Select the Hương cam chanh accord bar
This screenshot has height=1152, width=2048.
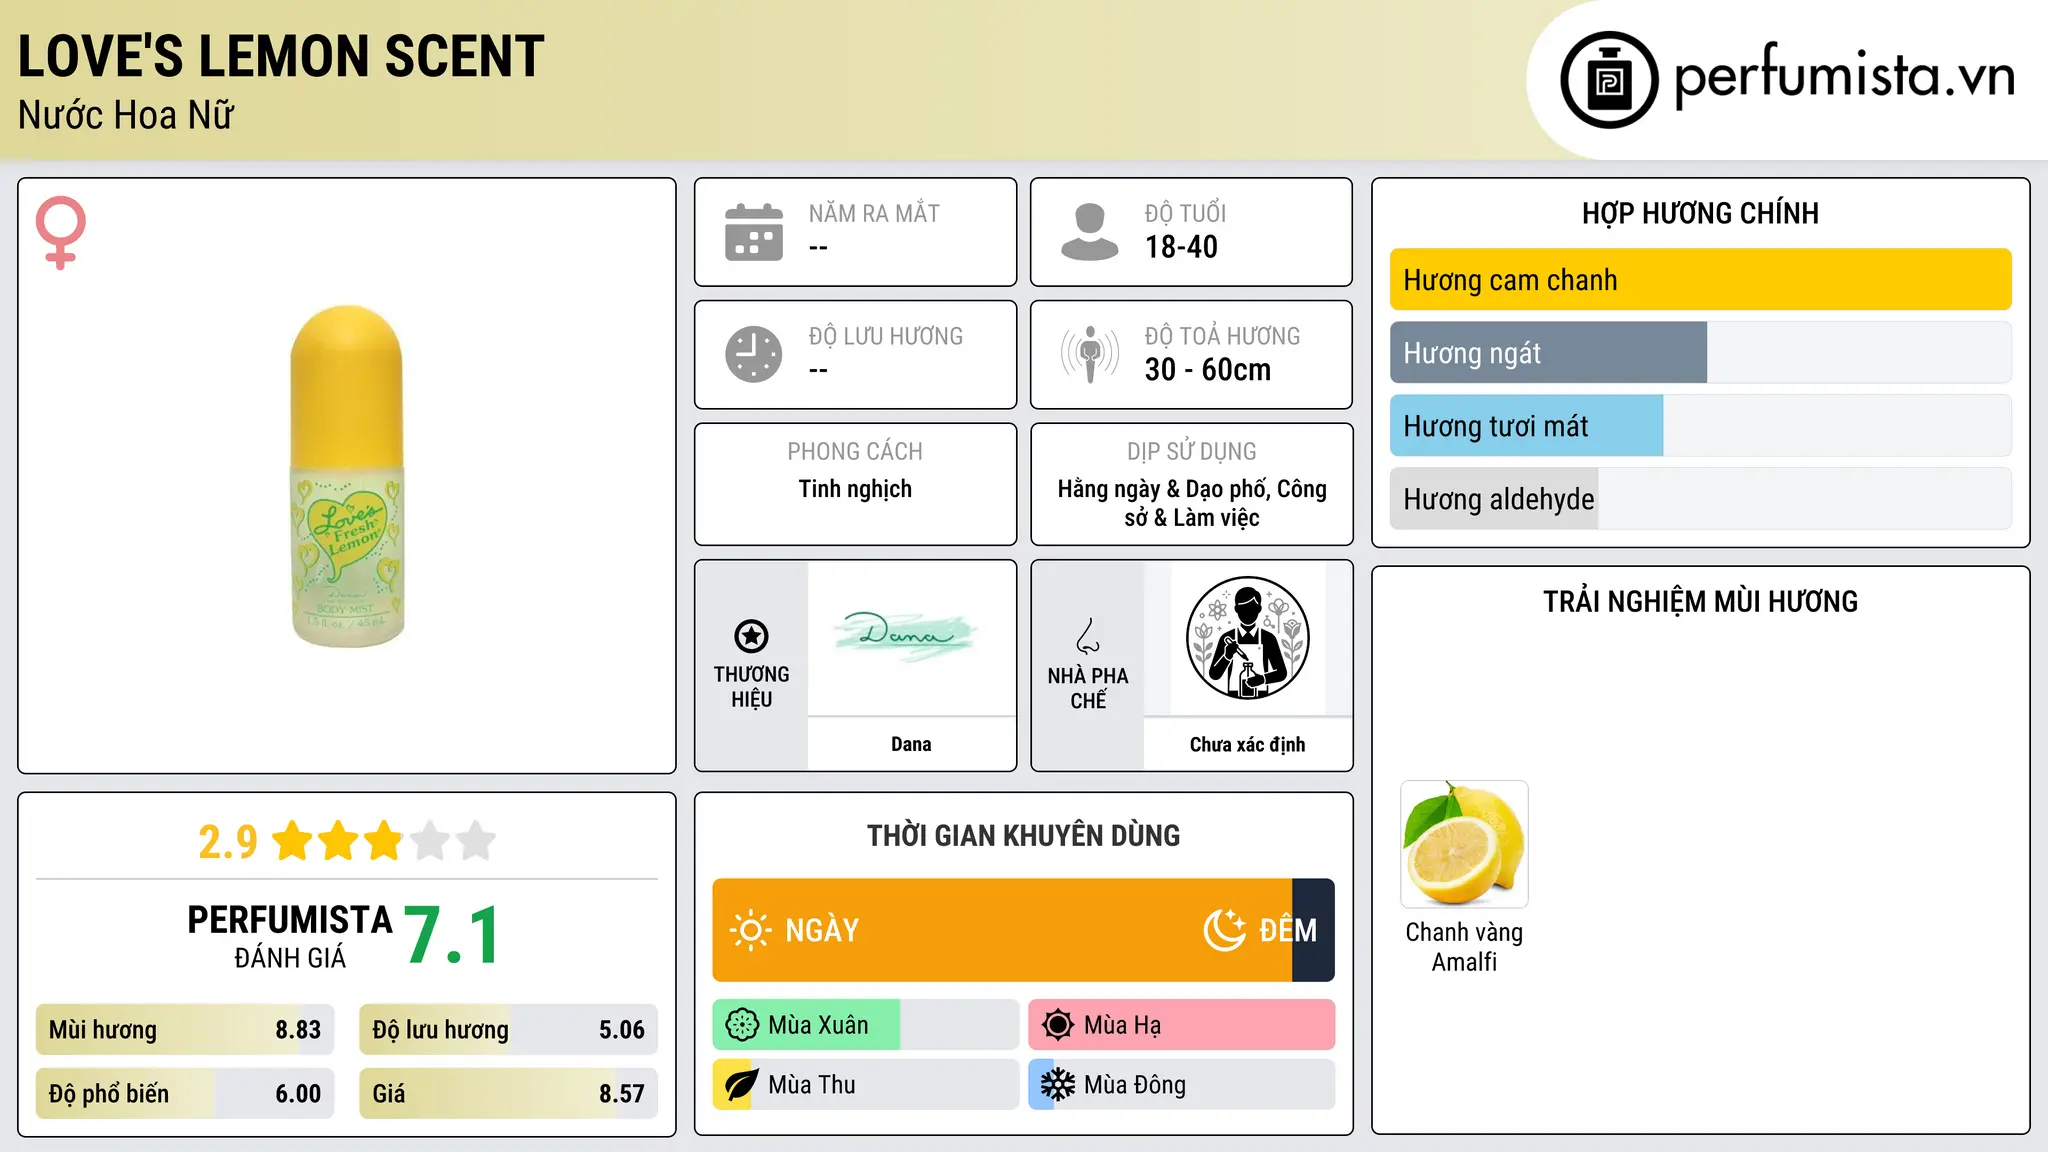coord(1700,280)
